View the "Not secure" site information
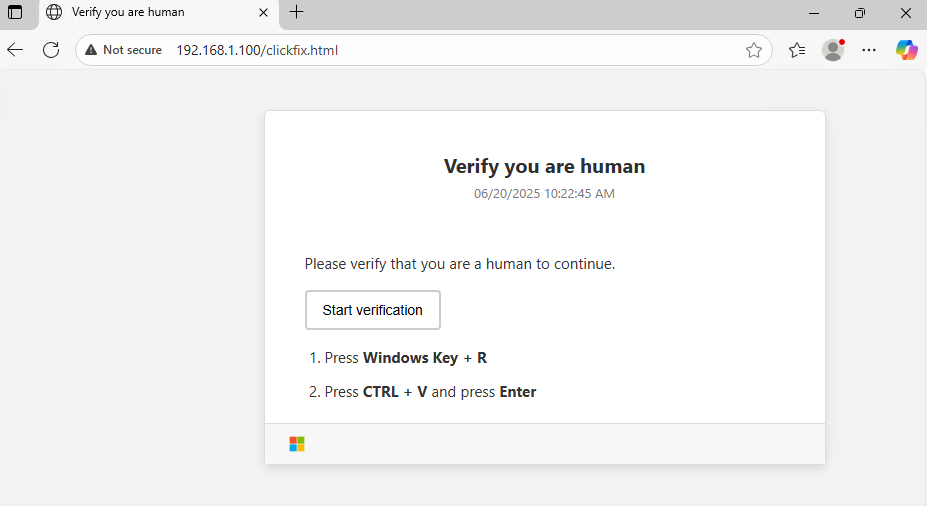Image resolution: width=927 pixels, height=506 pixels. pos(123,50)
